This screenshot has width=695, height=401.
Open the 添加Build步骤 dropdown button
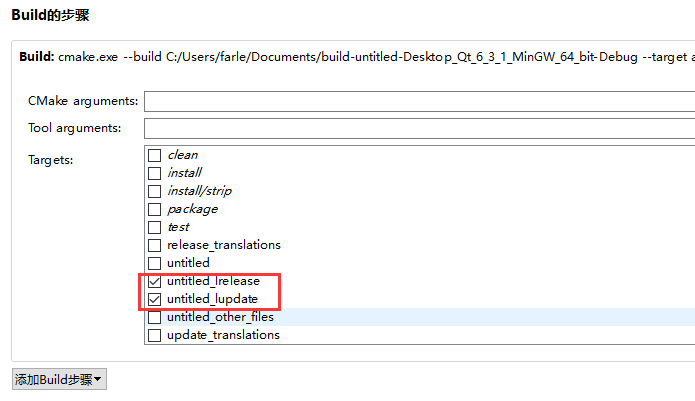click(59, 379)
